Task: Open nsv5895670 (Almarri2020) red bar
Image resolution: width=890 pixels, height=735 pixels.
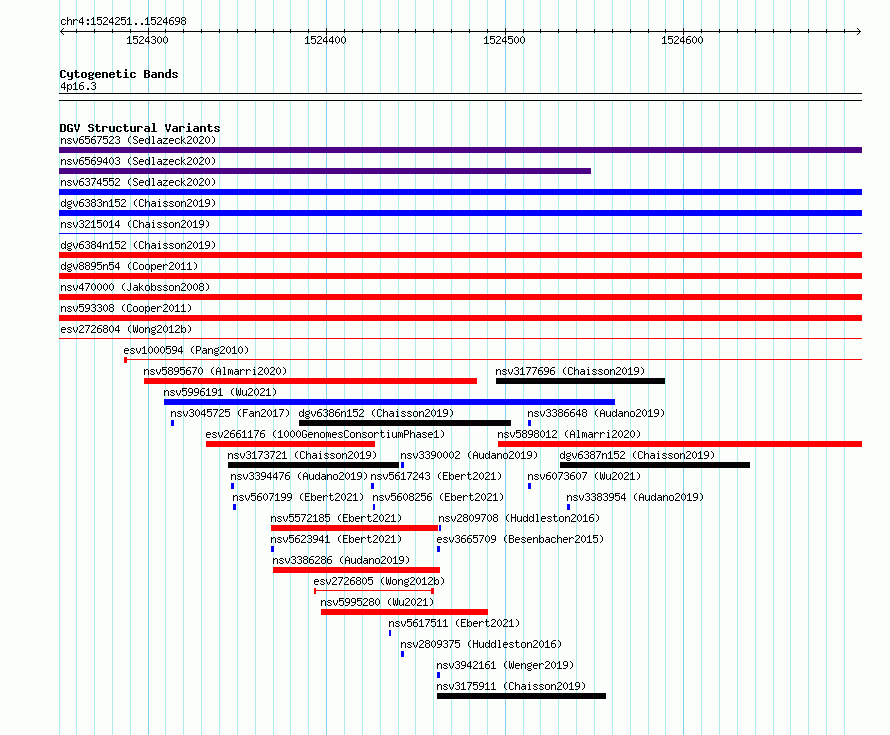Action: [310, 381]
